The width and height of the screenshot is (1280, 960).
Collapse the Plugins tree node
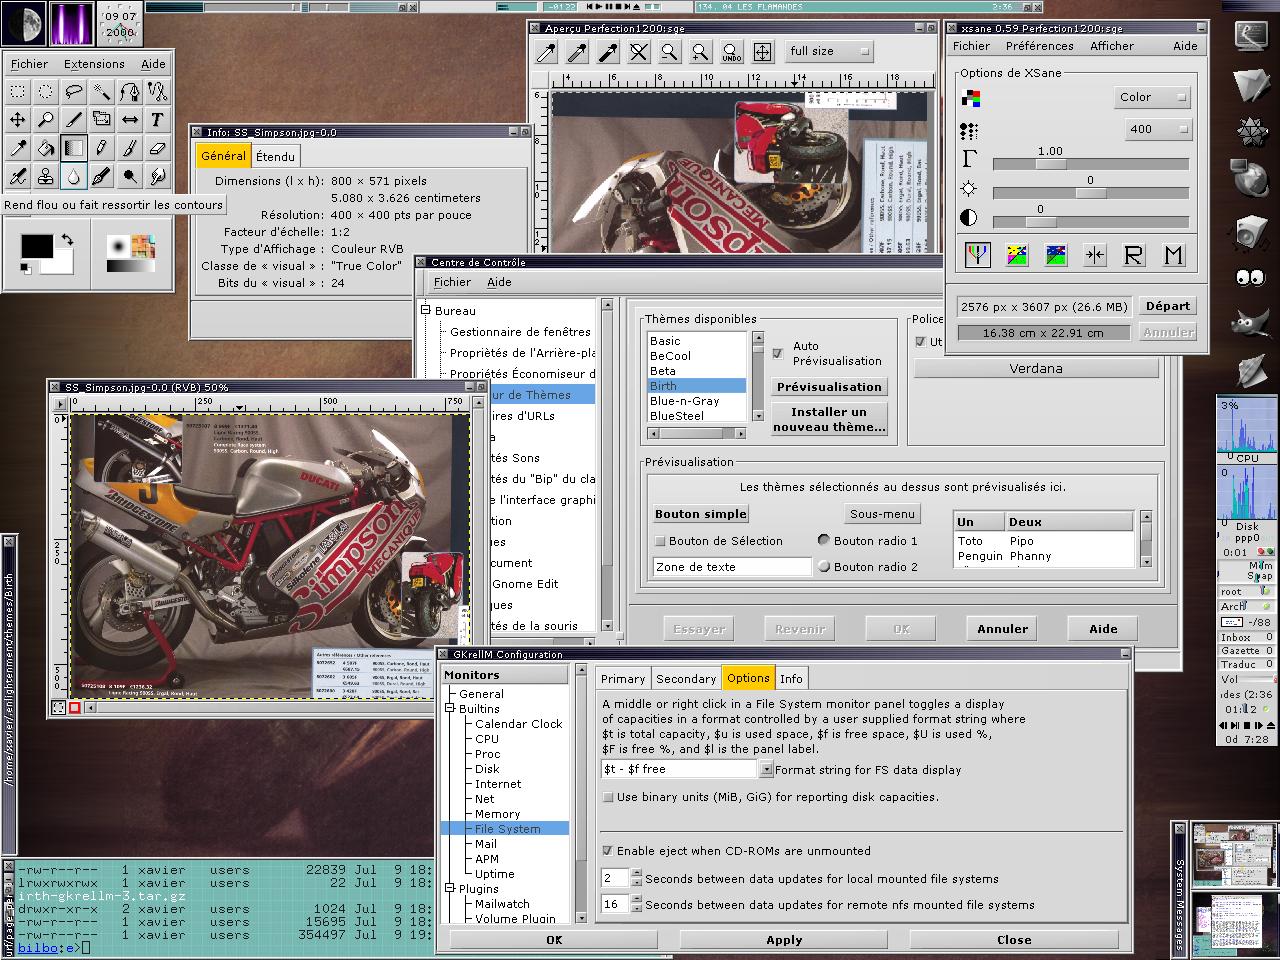pyautogui.click(x=451, y=888)
